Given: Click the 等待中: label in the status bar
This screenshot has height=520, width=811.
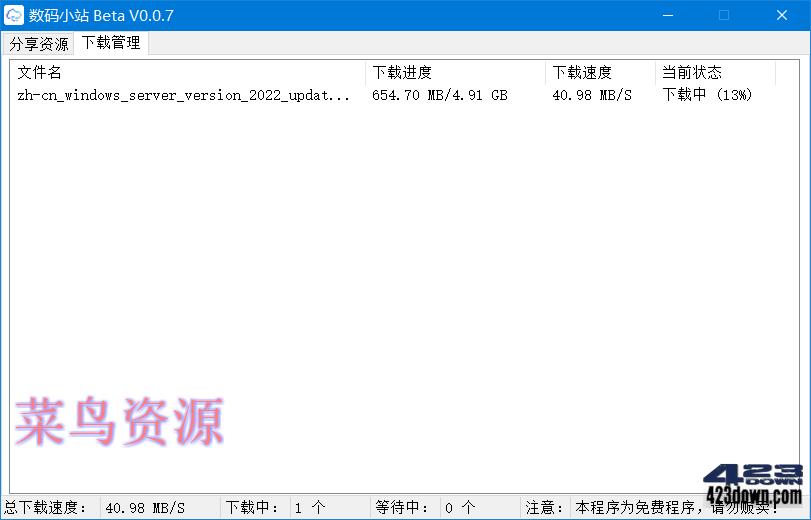Looking at the screenshot, I should [x=402, y=508].
